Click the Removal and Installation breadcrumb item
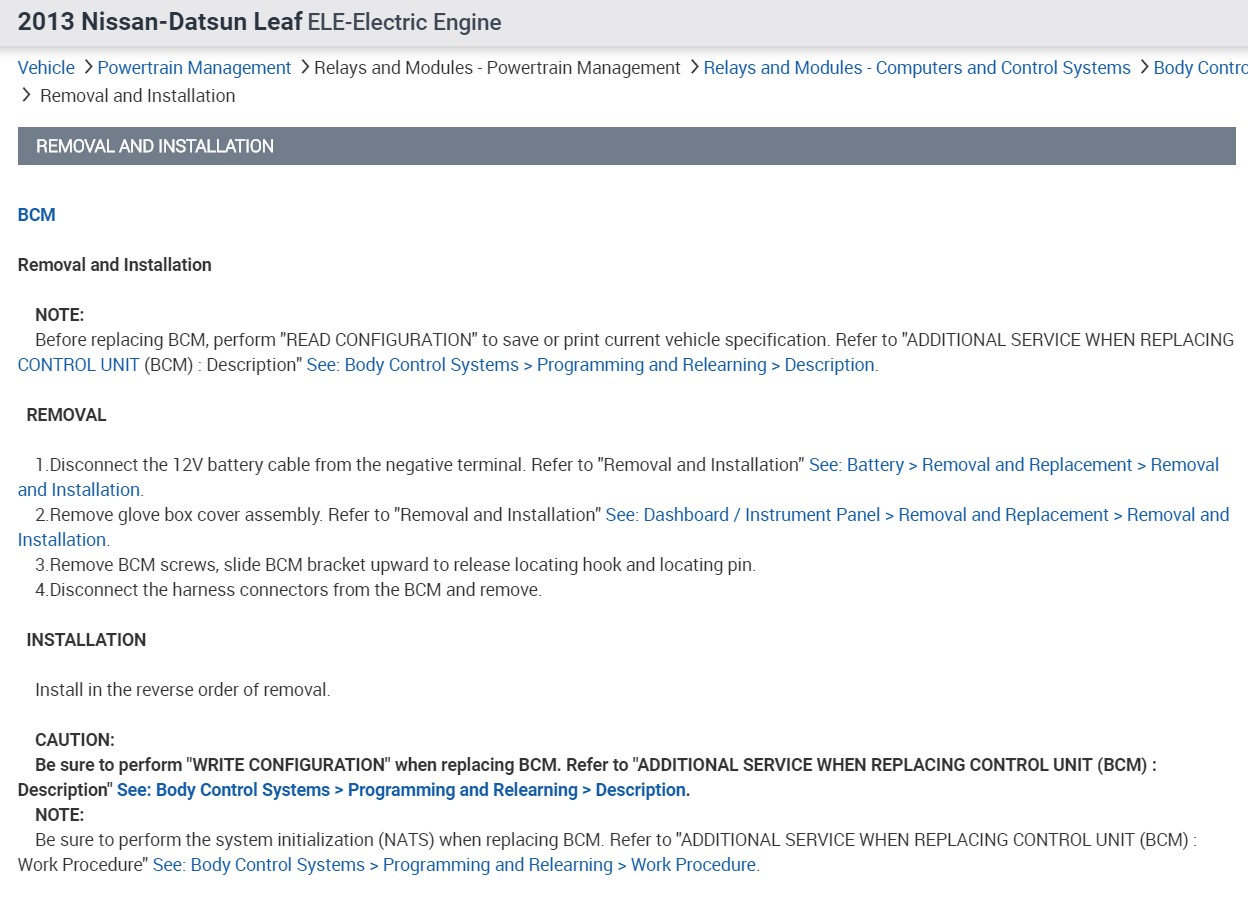 point(137,96)
